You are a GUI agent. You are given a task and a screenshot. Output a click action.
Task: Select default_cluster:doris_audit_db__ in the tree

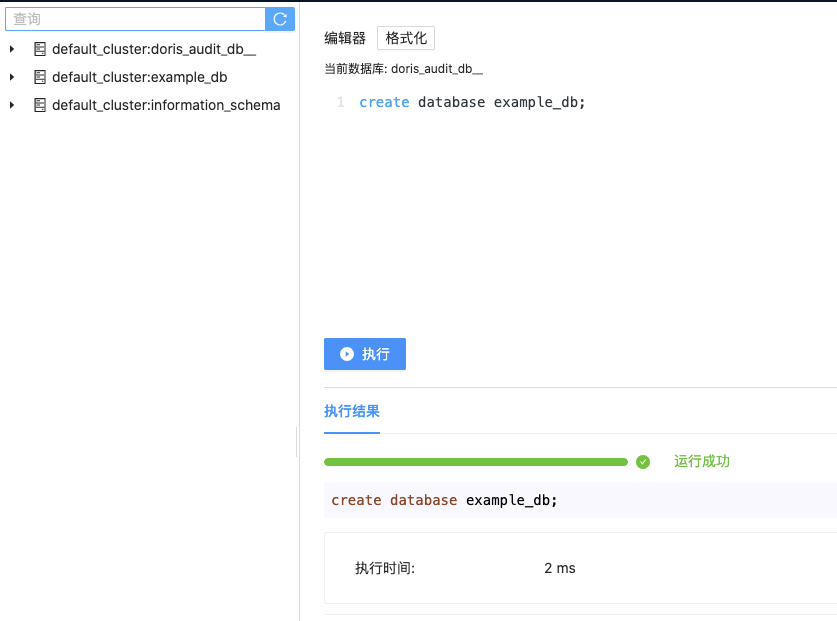pyautogui.click(x=154, y=49)
